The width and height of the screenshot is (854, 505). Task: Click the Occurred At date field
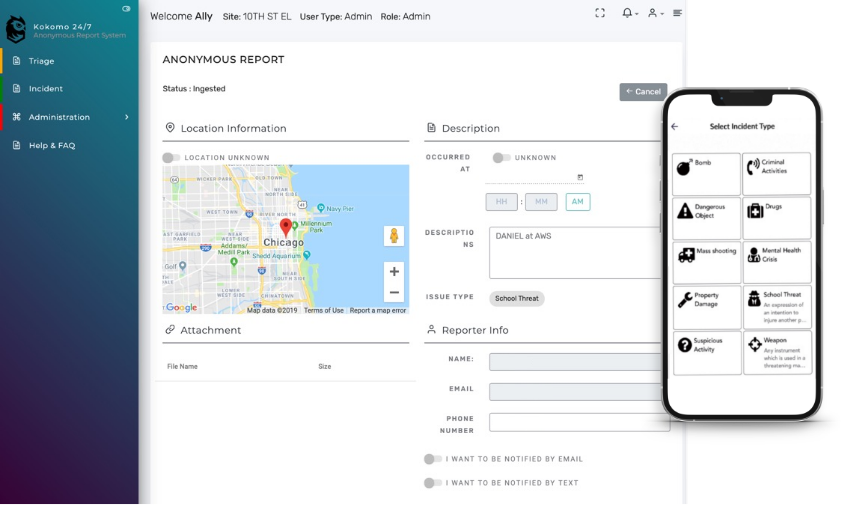(x=534, y=177)
